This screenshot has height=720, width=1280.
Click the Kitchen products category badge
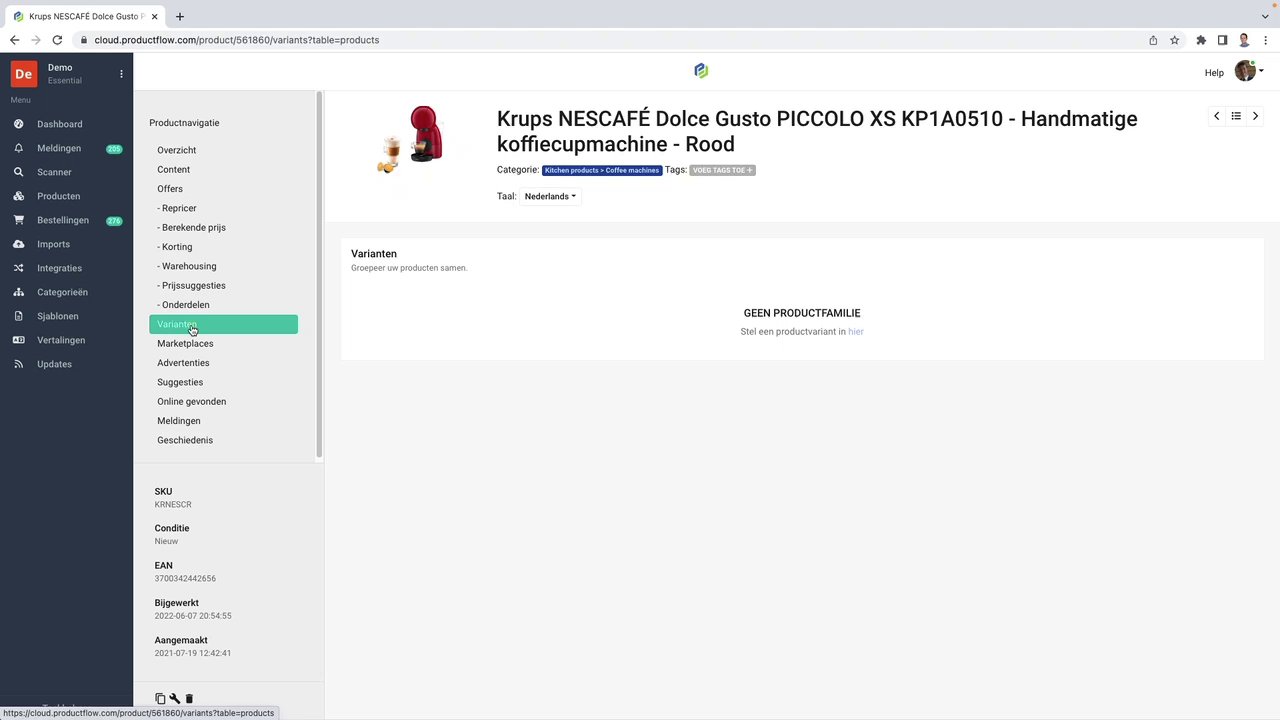tap(602, 170)
